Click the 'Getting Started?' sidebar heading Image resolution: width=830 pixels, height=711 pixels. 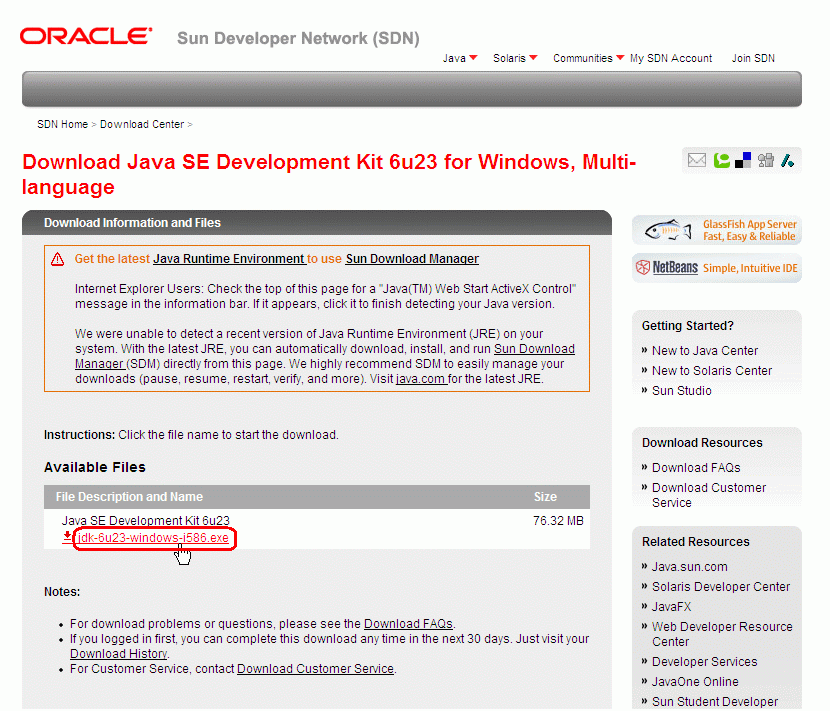(x=688, y=326)
